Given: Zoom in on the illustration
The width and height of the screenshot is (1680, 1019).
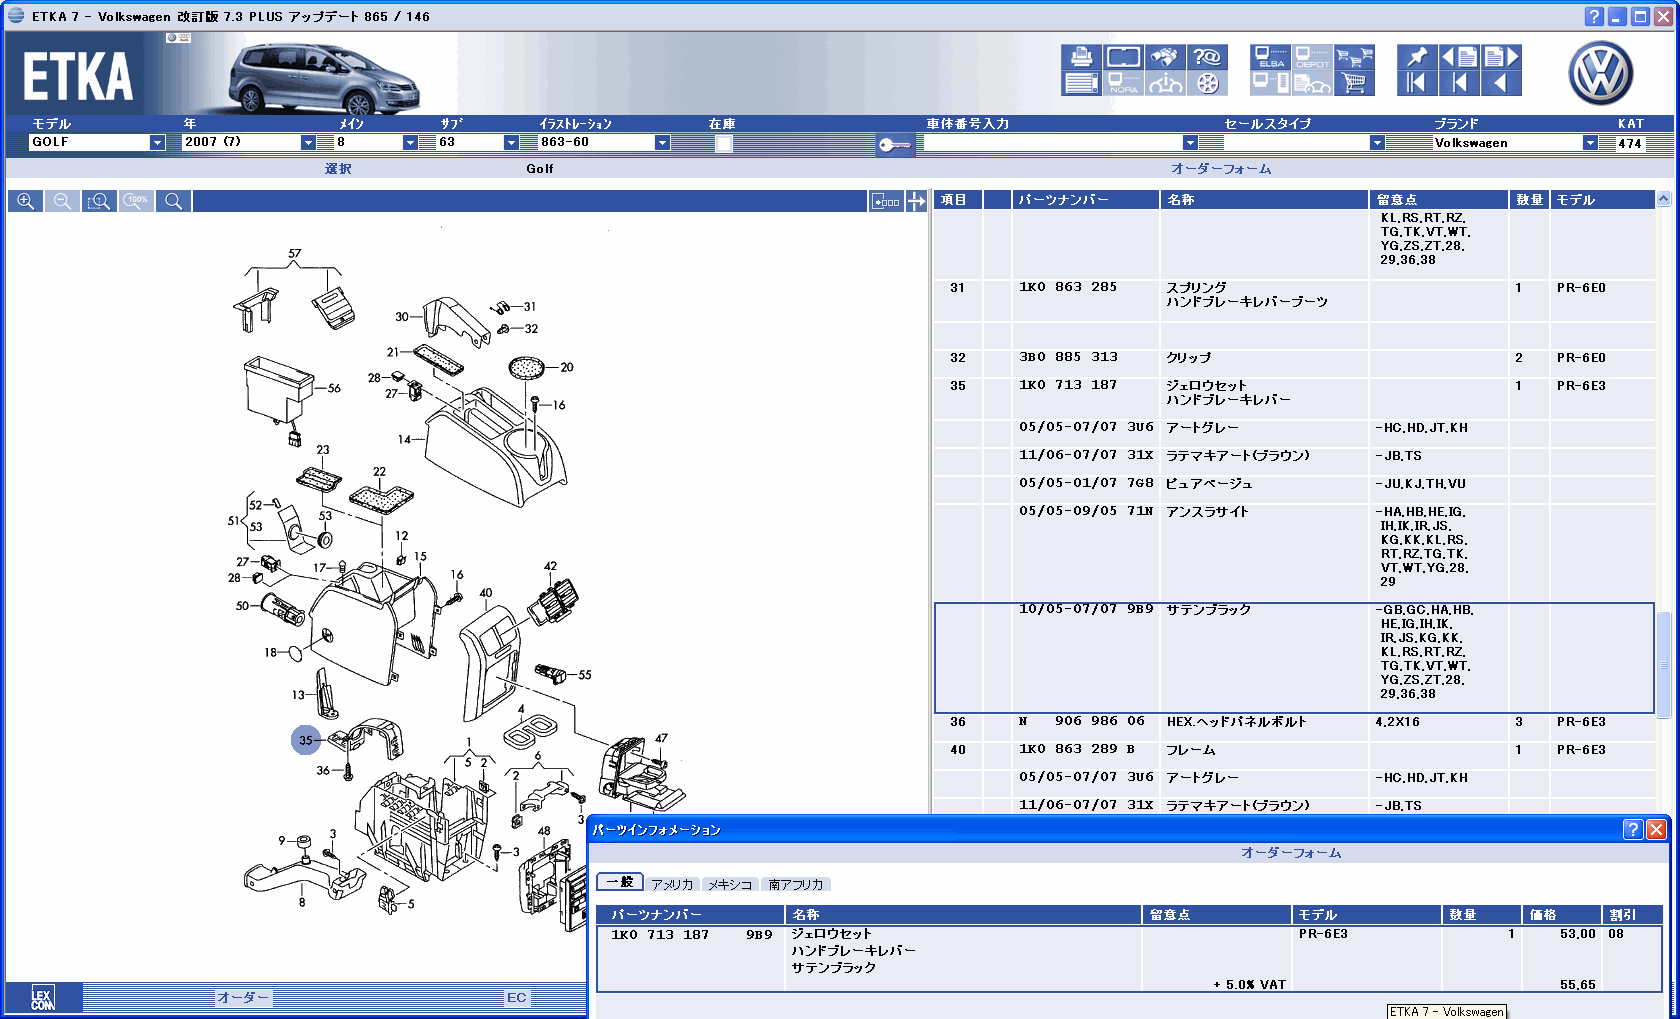Looking at the screenshot, I should click(26, 201).
